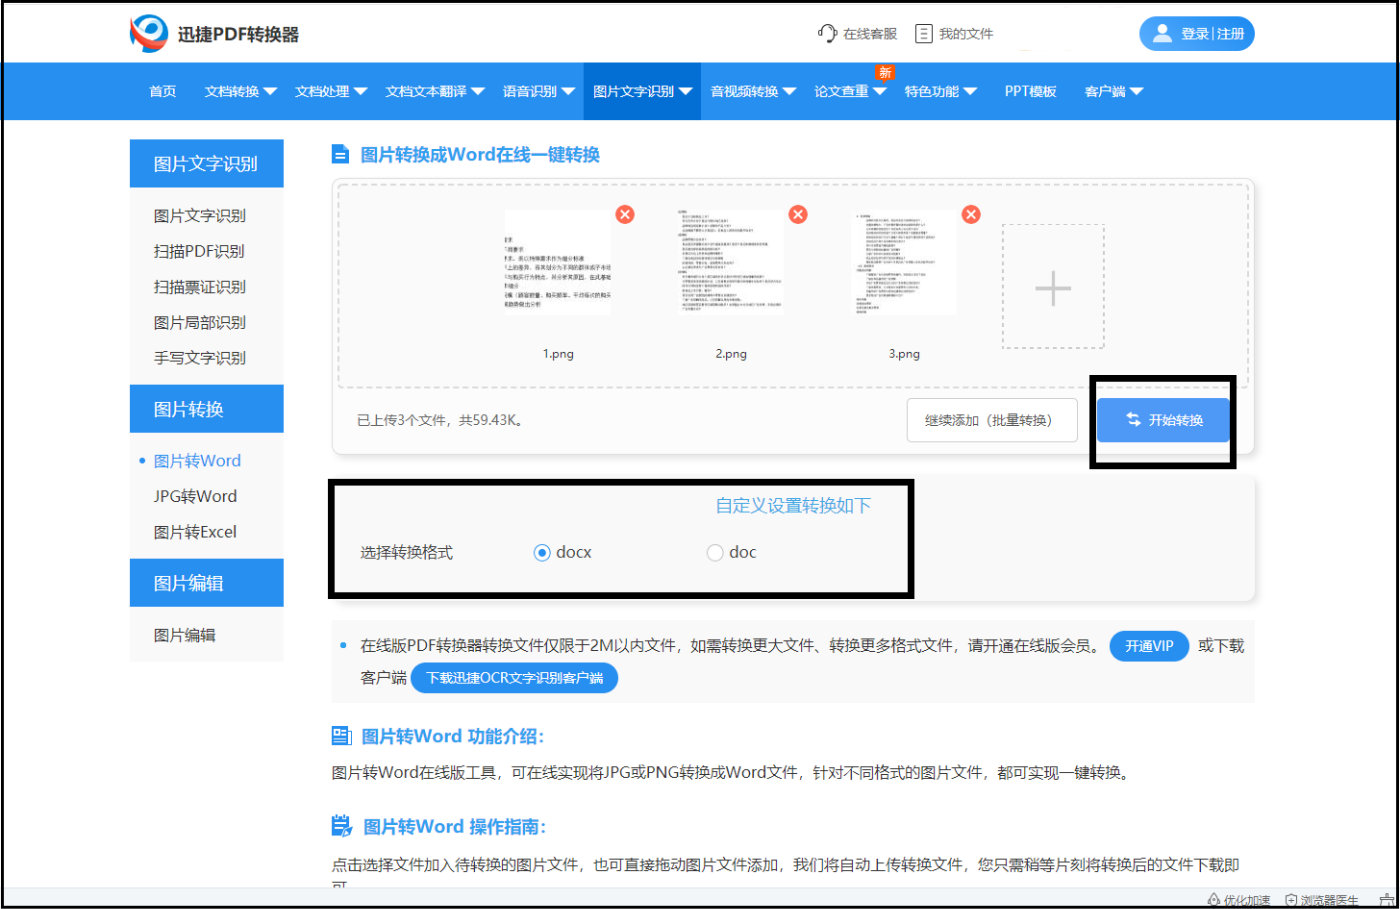Click the 开通VIP button

click(x=1148, y=646)
